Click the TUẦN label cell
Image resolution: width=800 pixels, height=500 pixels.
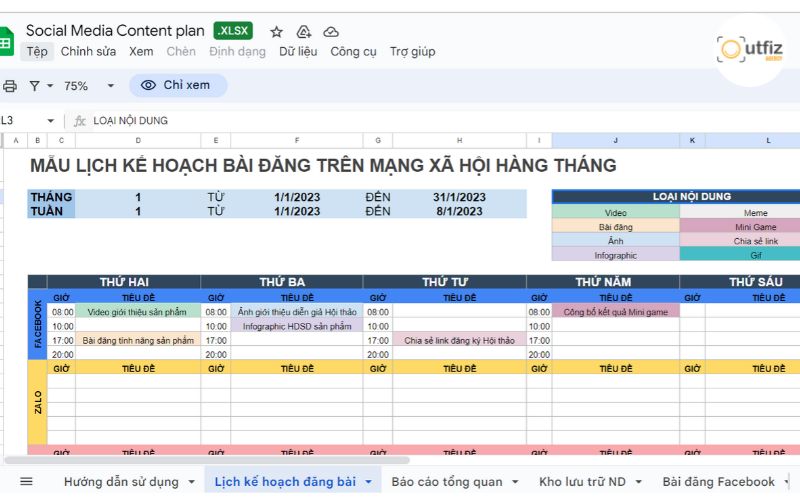(x=51, y=211)
